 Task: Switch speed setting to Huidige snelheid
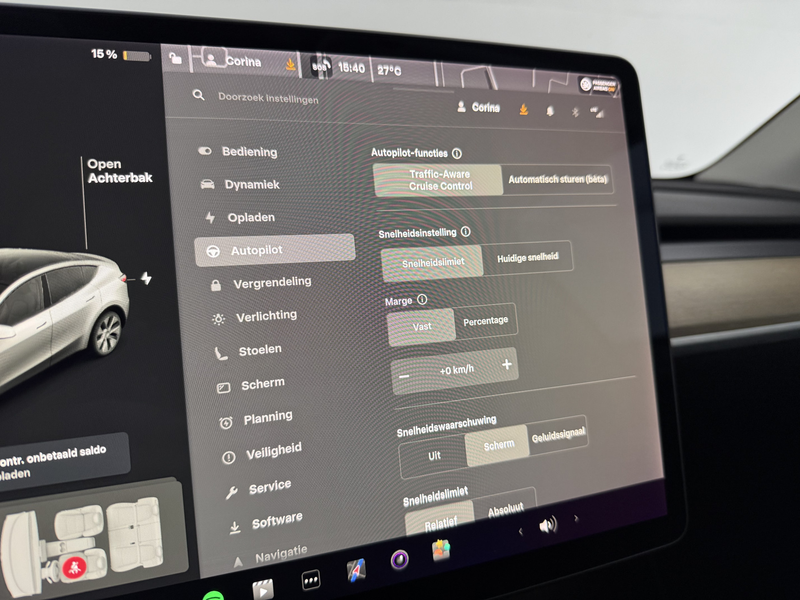click(528, 257)
